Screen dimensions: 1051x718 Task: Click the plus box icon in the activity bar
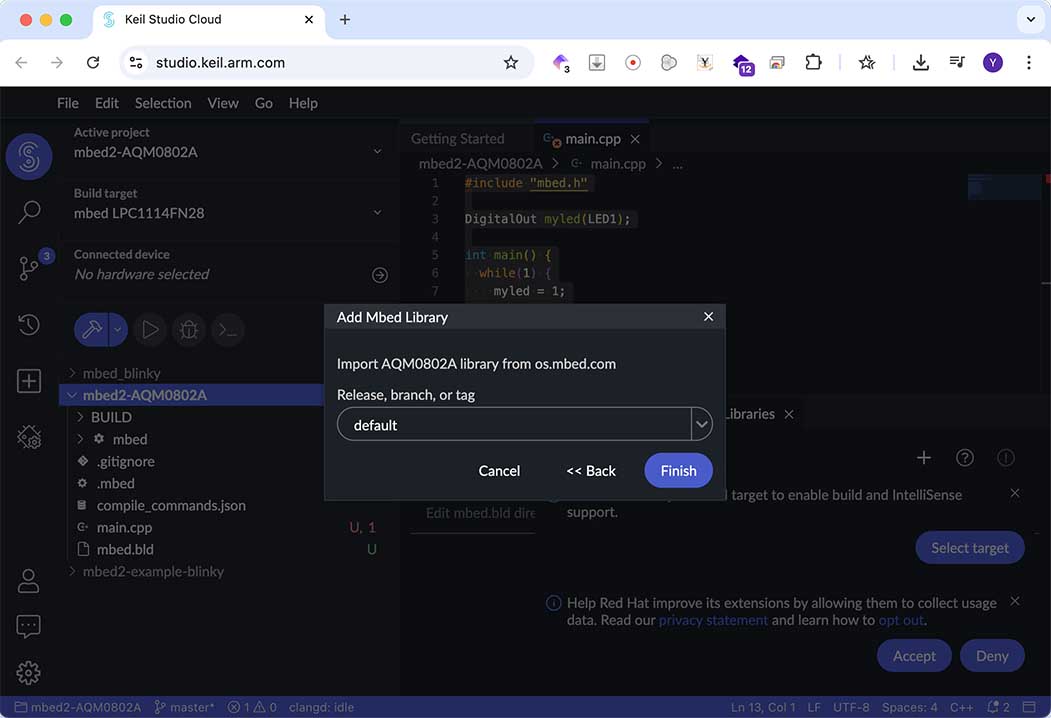tap(29, 381)
